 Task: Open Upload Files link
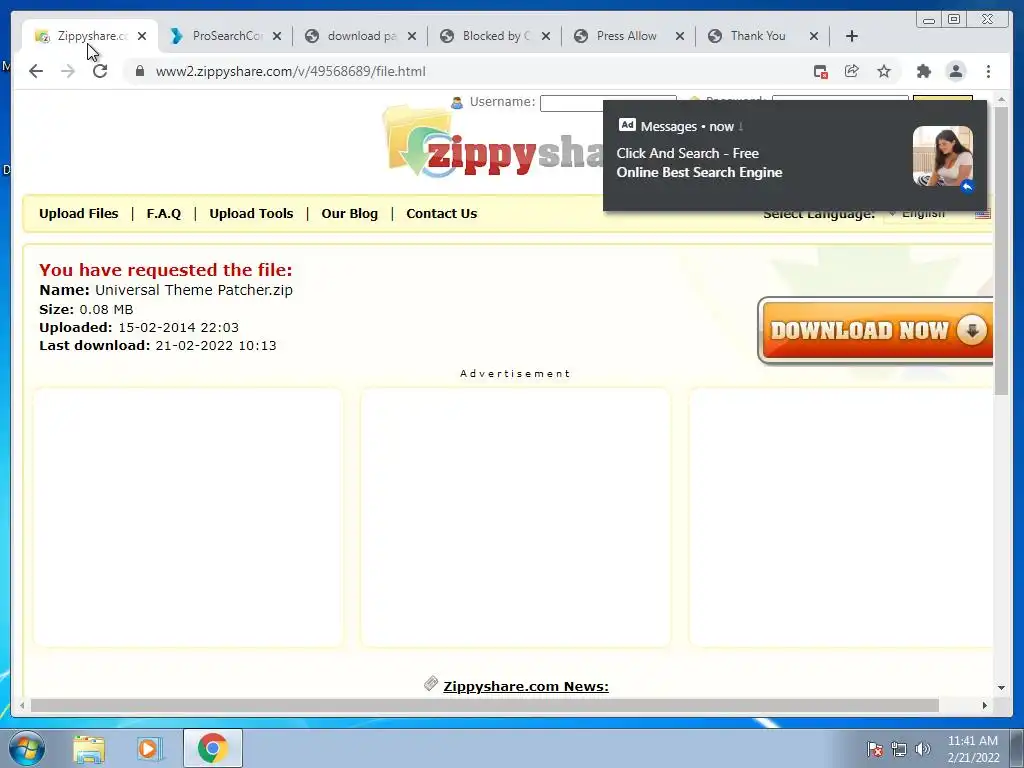[x=78, y=214]
